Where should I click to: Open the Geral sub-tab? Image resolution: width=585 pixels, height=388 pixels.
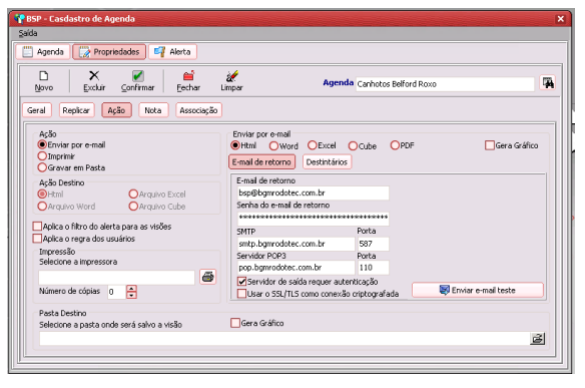(36, 110)
